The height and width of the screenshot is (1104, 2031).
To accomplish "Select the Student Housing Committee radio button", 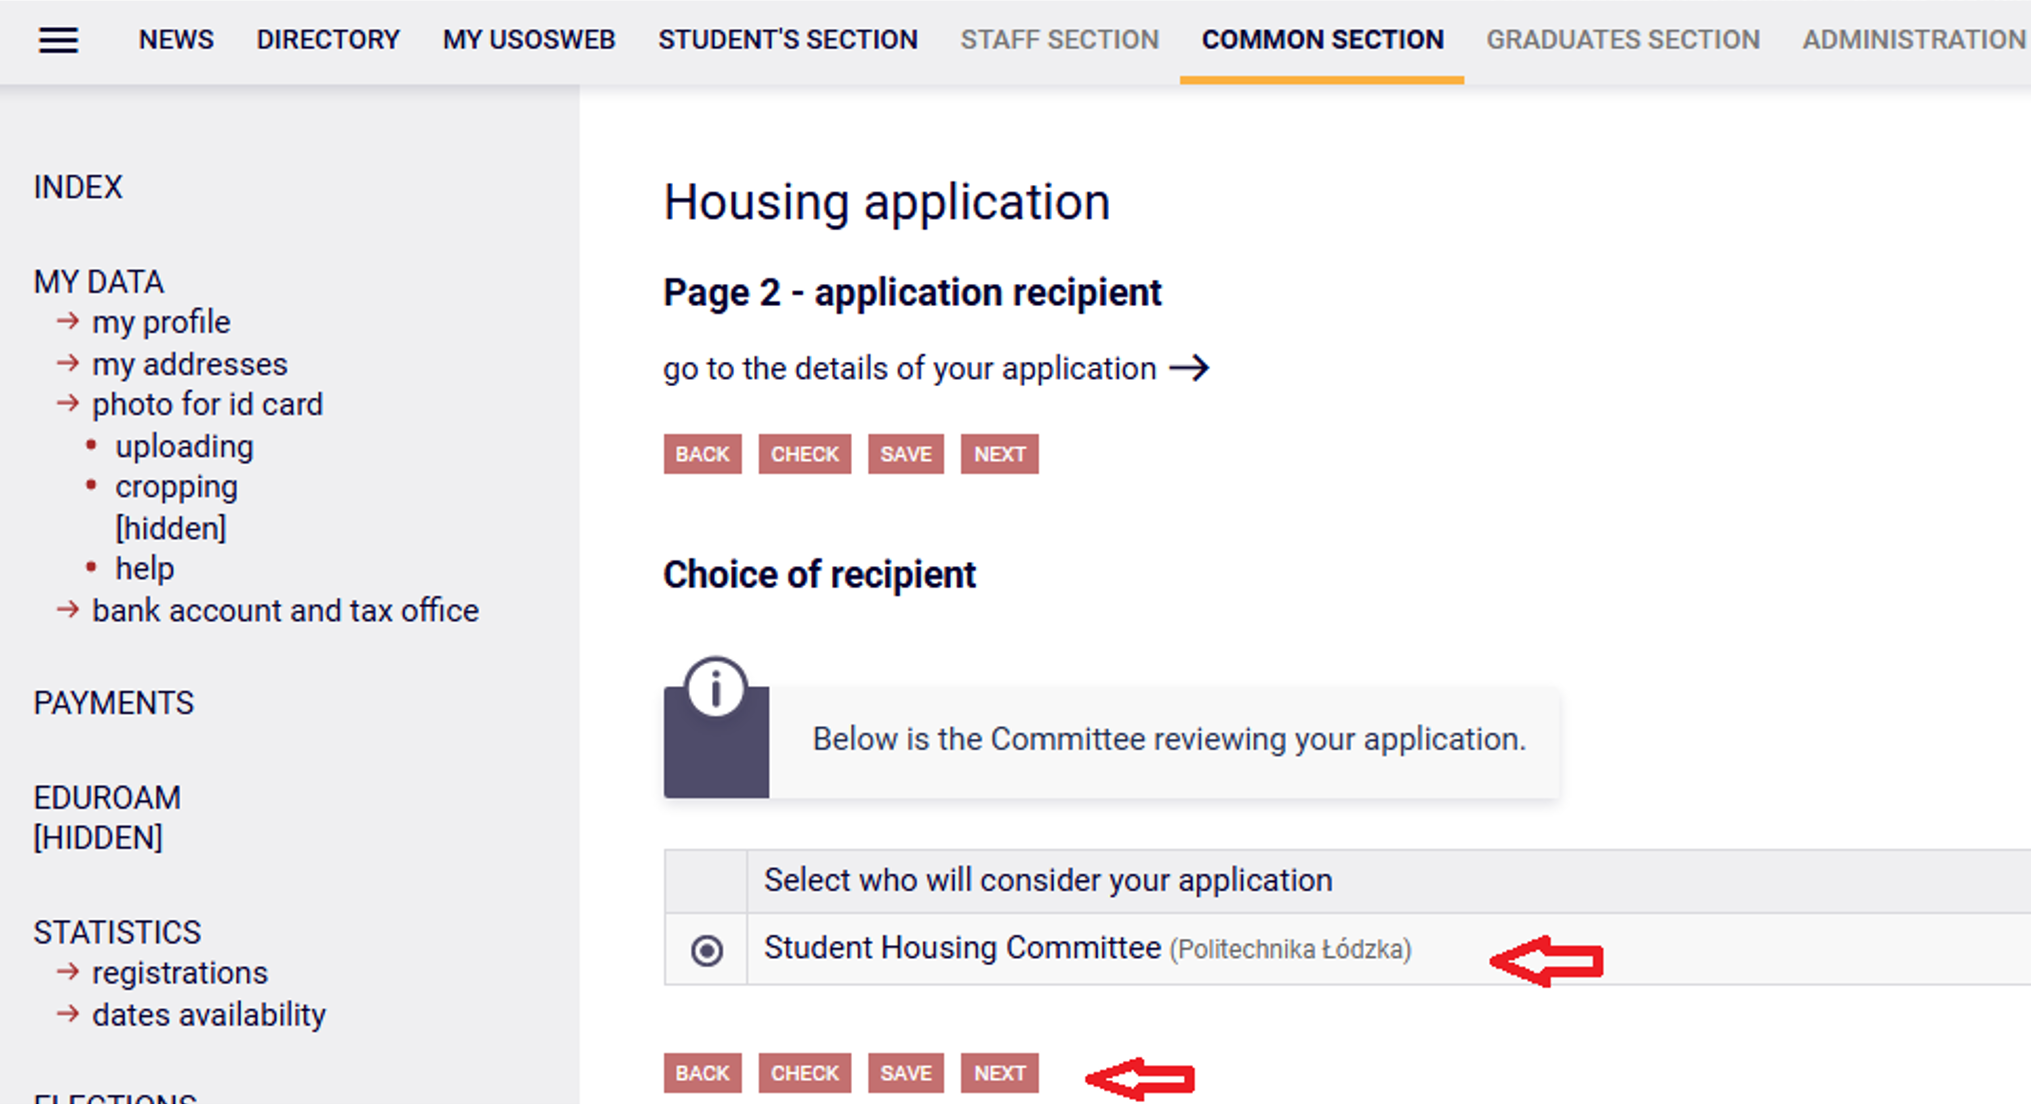I will coord(707,950).
